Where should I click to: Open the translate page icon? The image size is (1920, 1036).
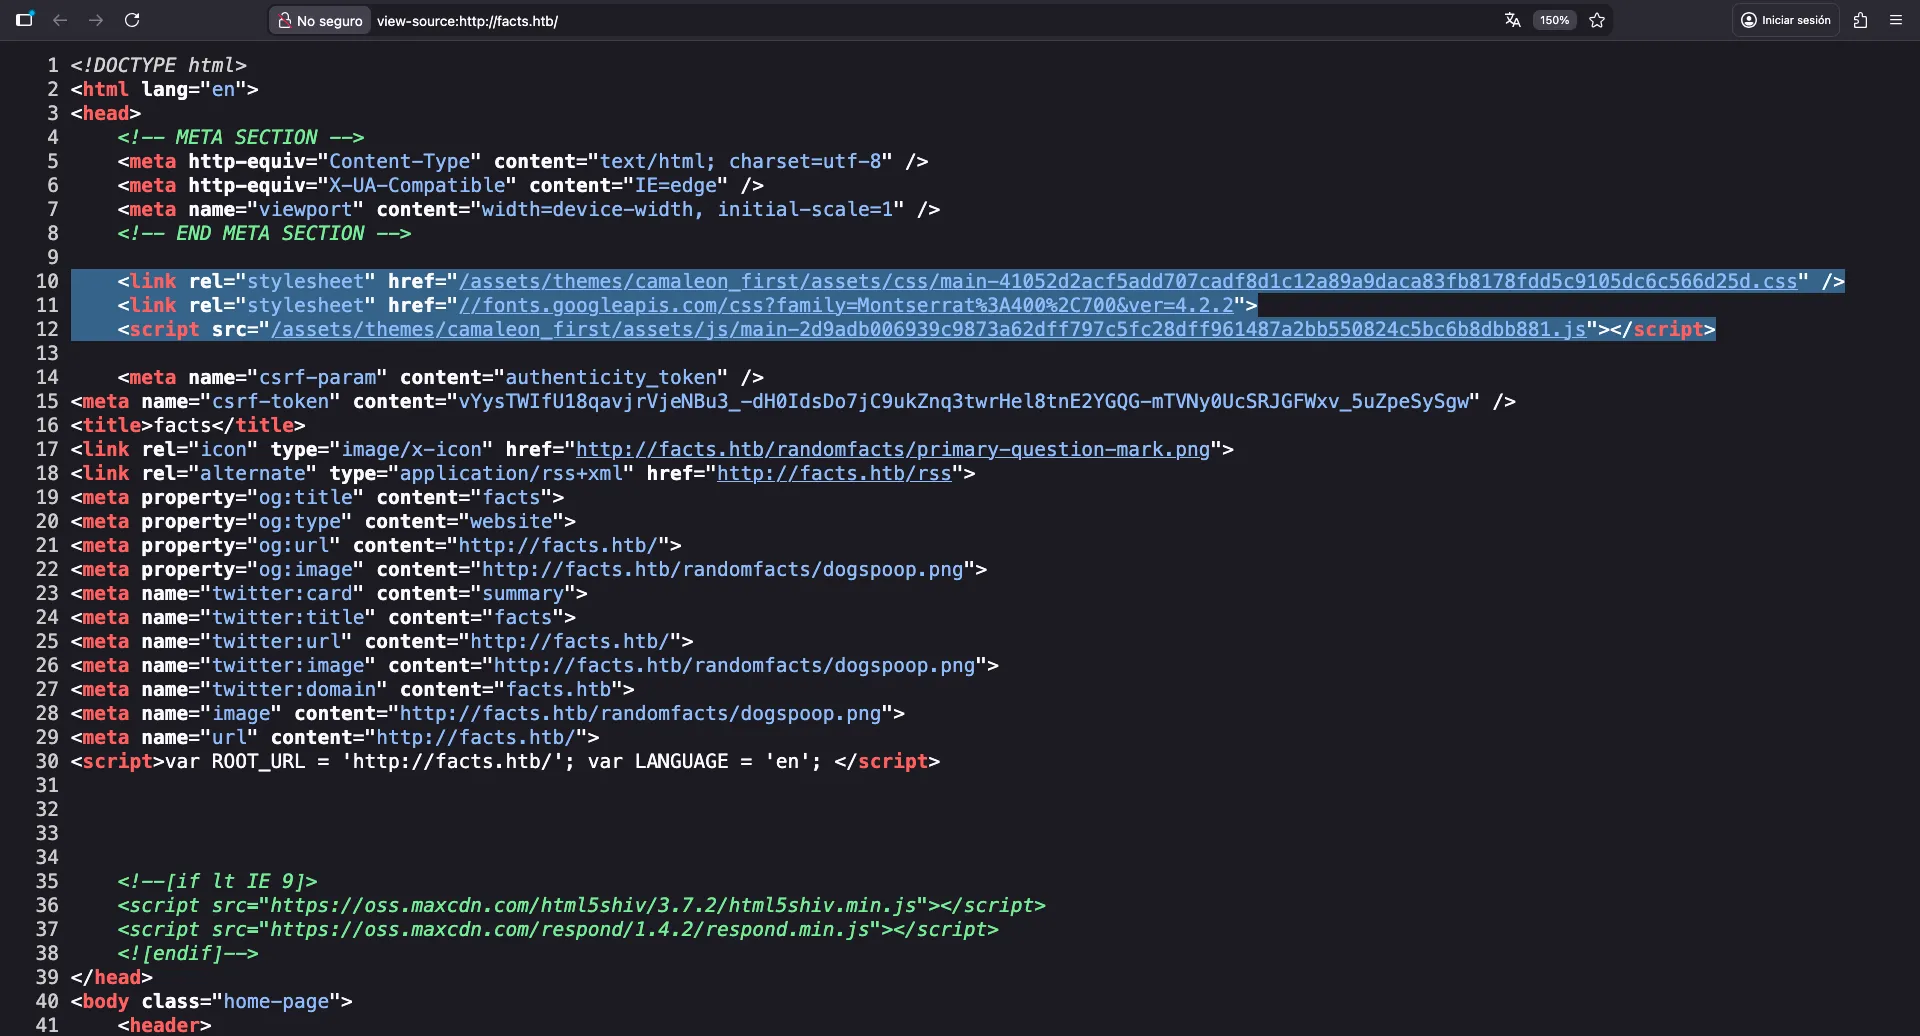point(1512,20)
